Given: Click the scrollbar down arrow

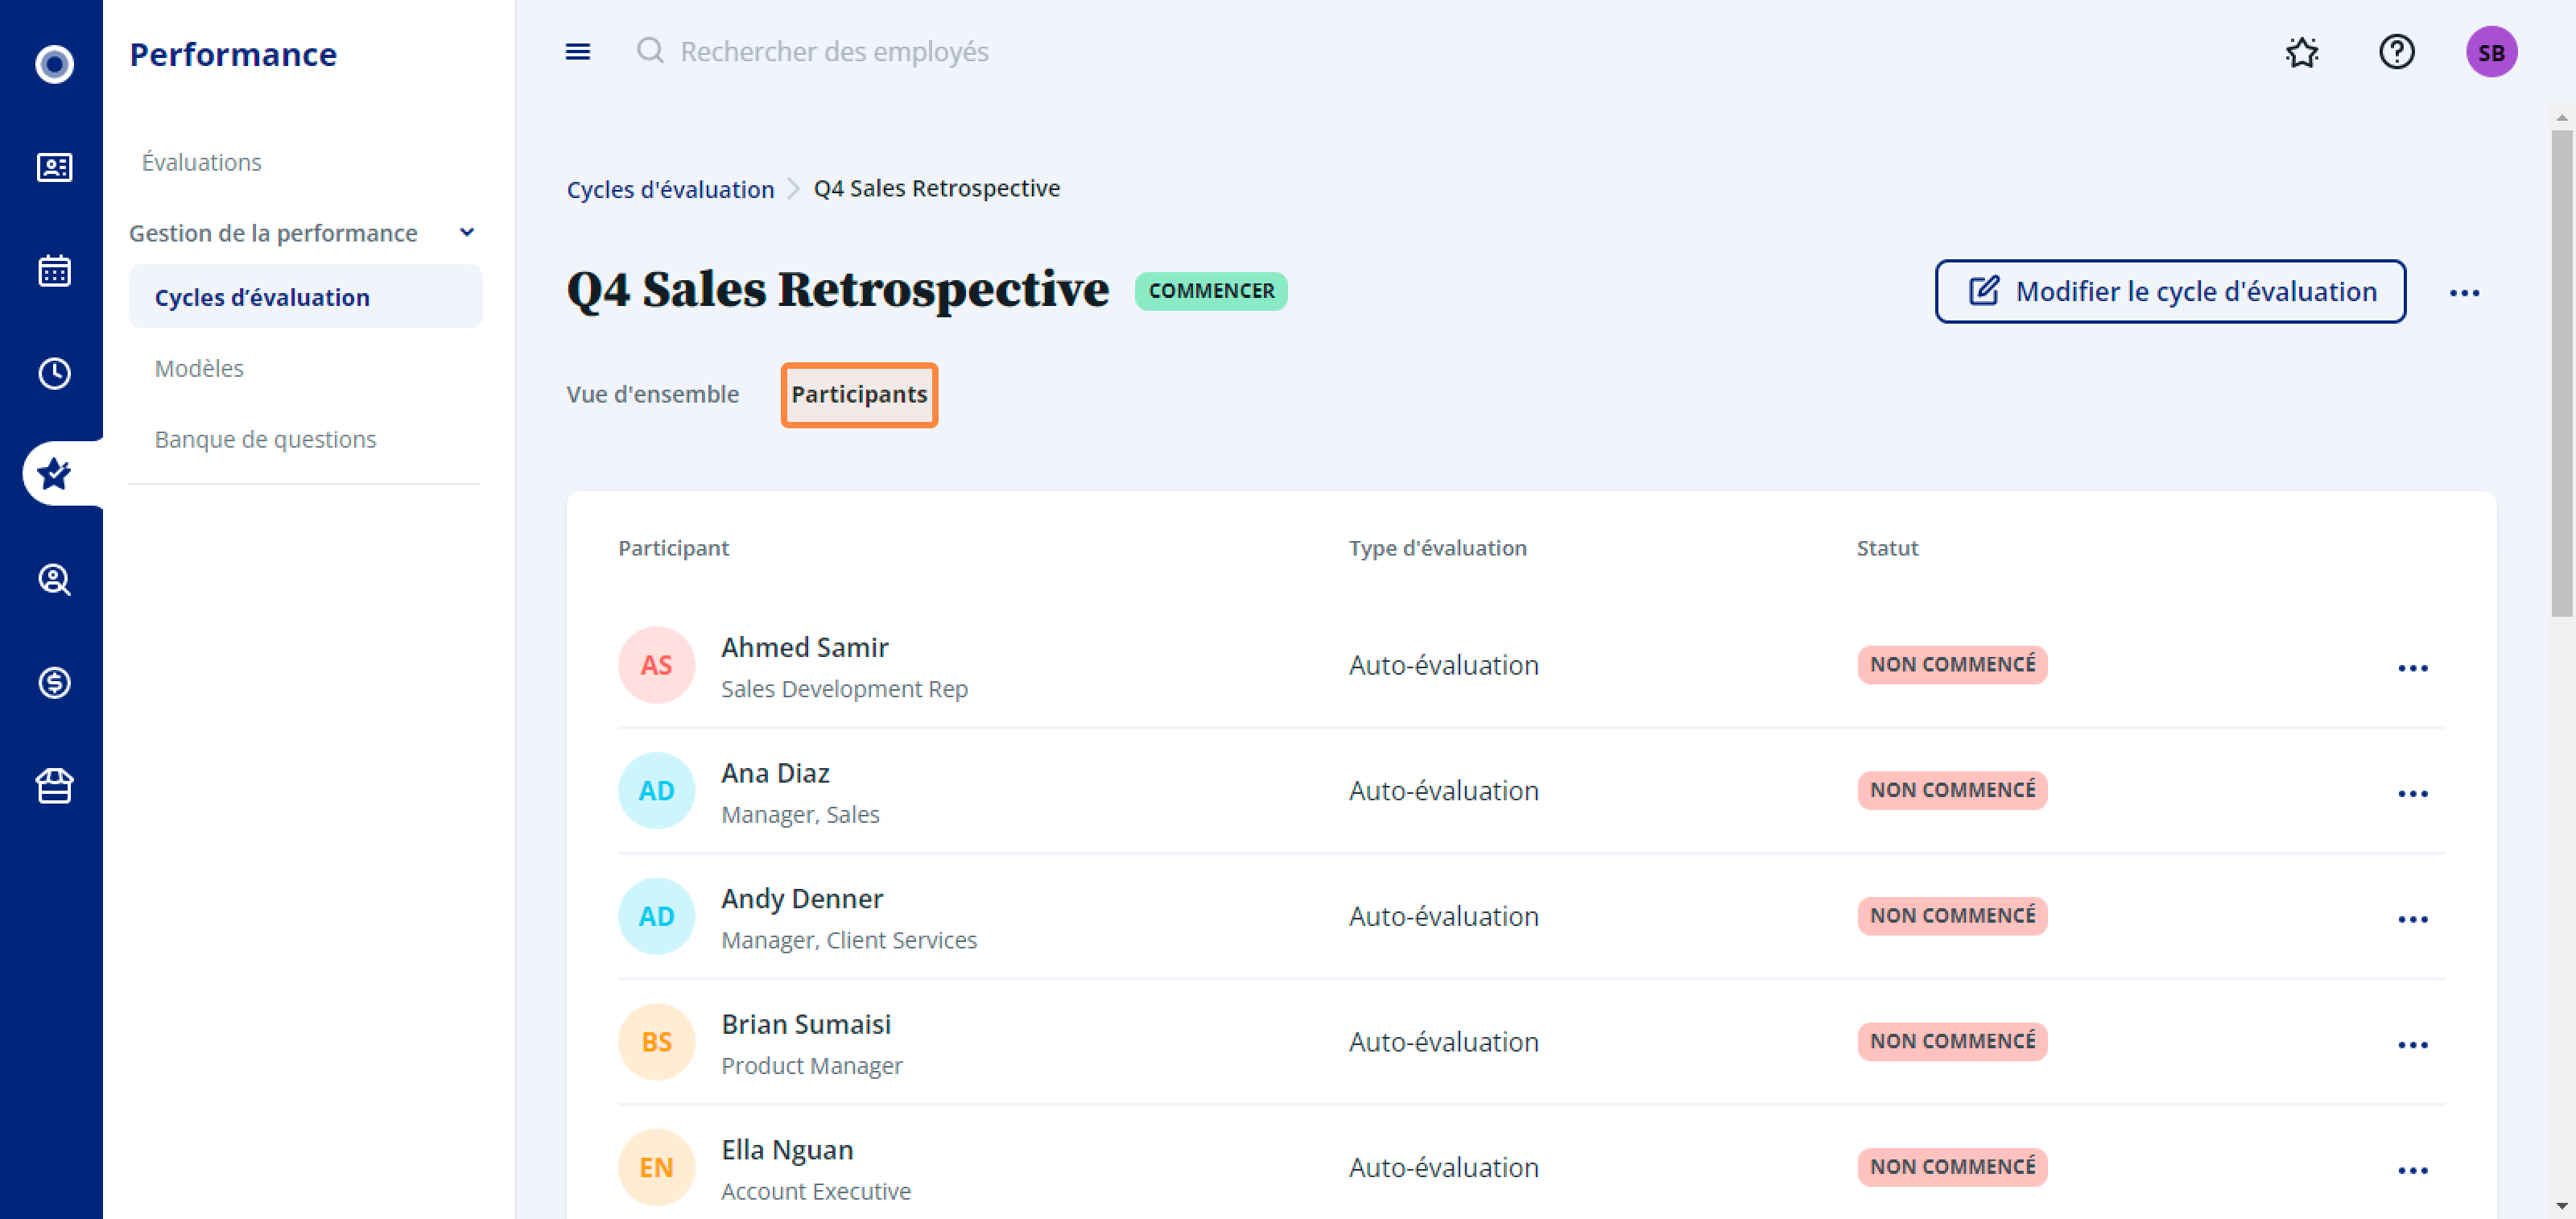Looking at the screenshot, I should [x=2561, y=1206].
